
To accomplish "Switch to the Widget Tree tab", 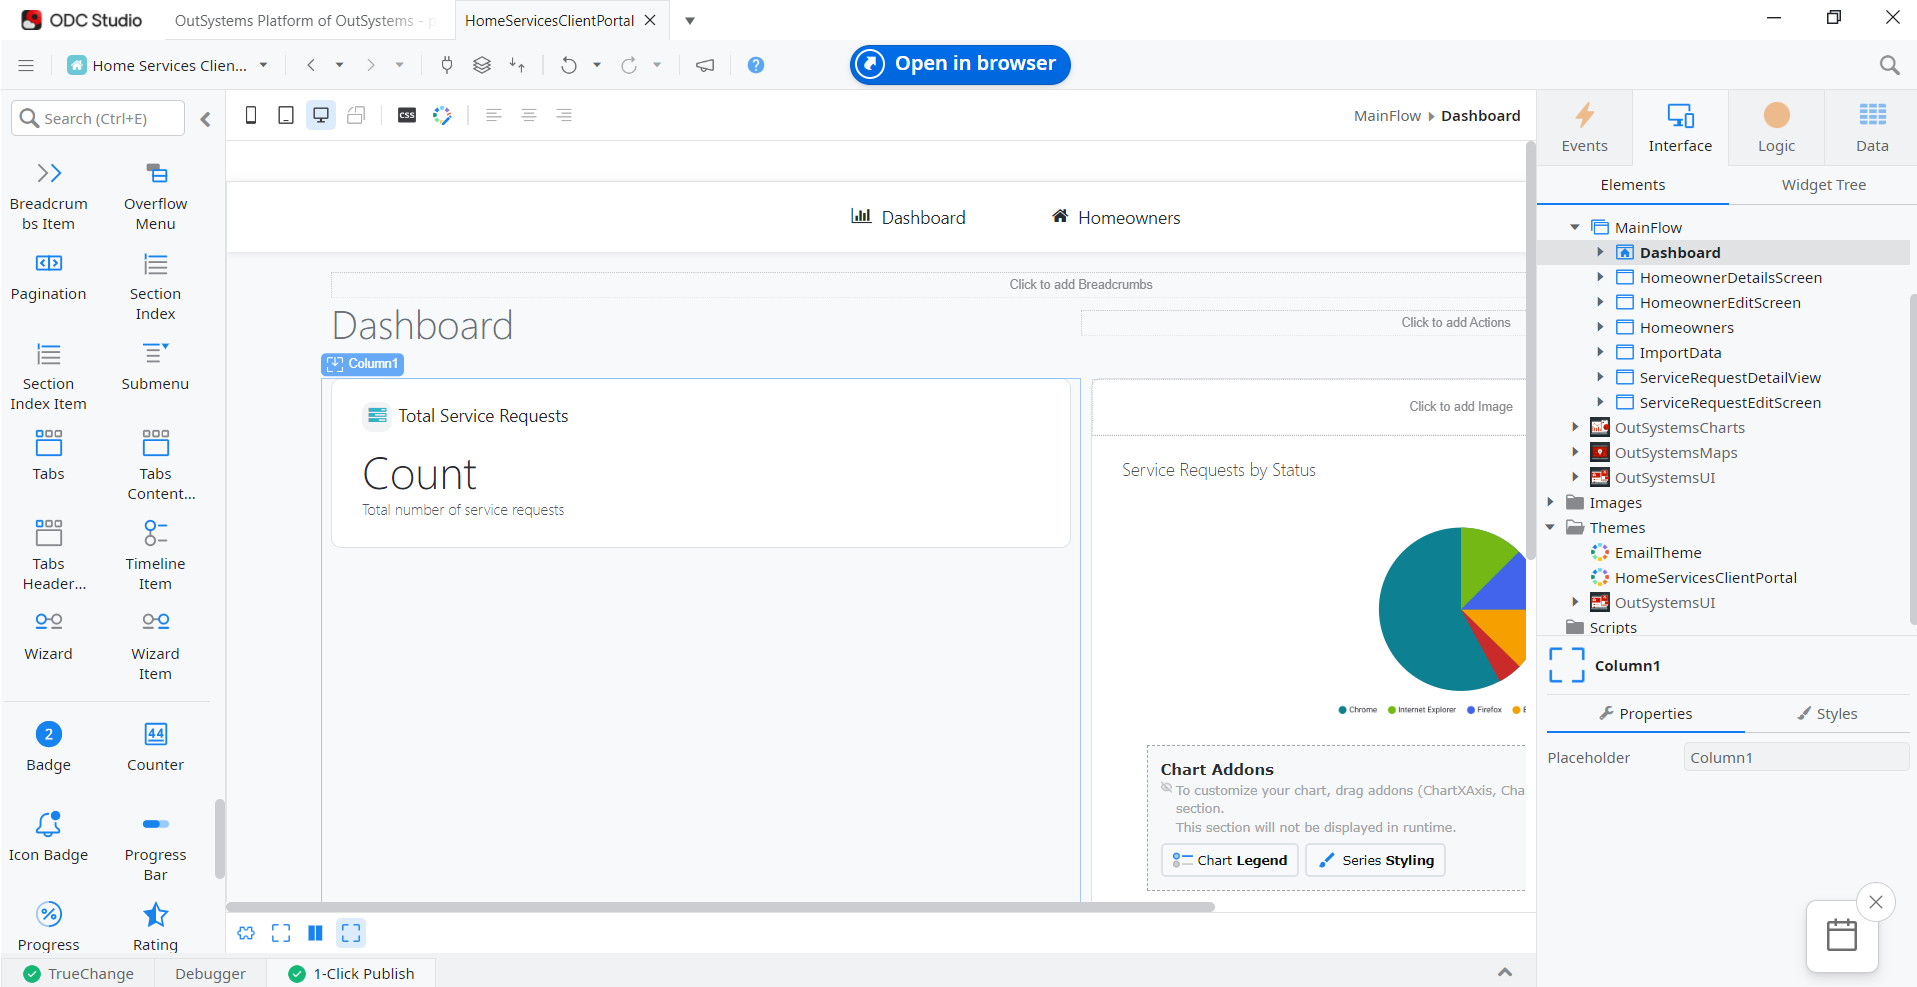I will coord(1823,185).
